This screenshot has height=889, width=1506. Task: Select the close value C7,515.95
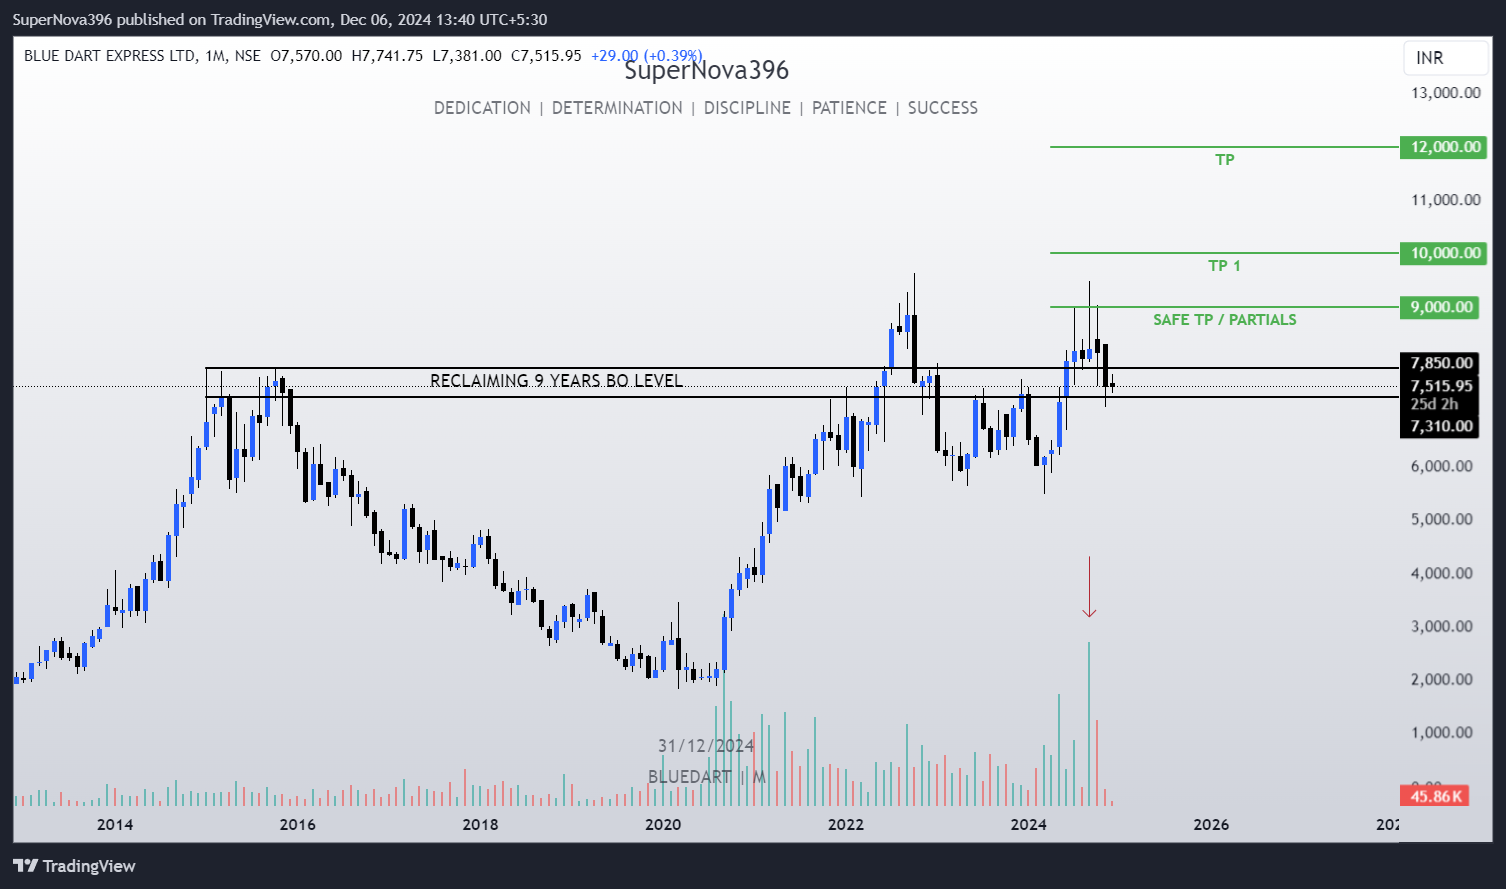click(546, 56)
